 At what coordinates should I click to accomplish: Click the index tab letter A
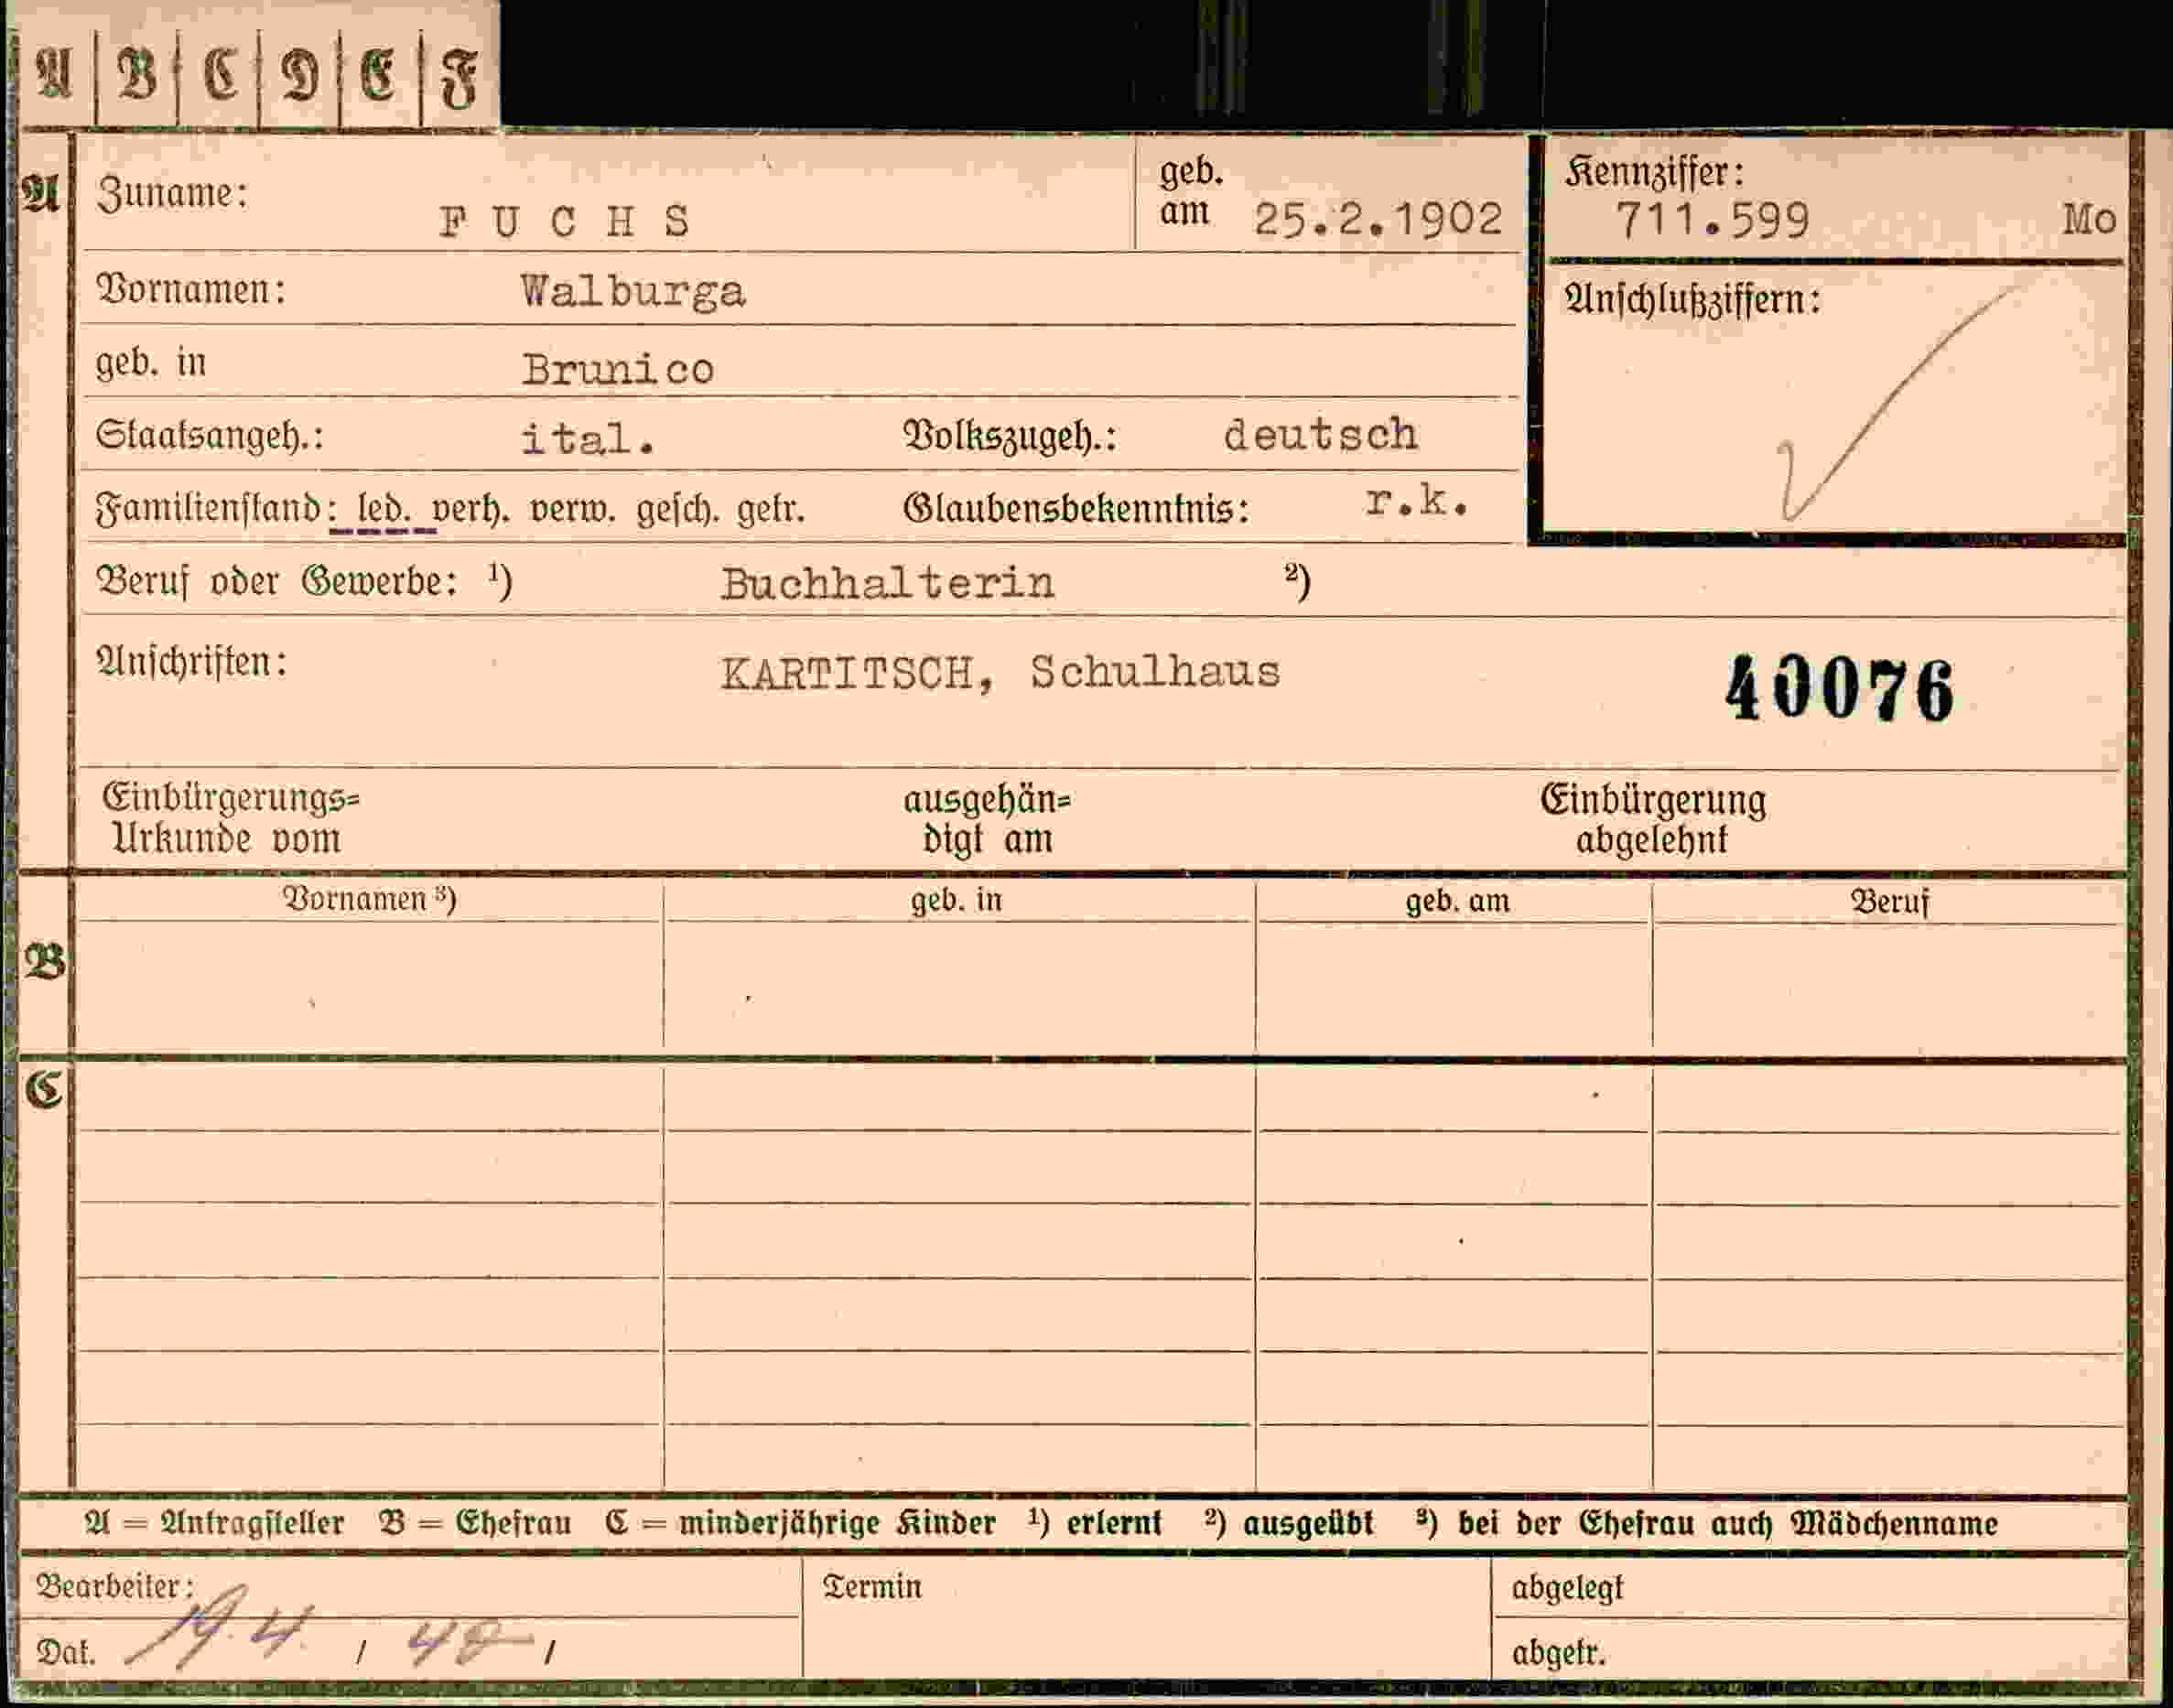point(54,75)
